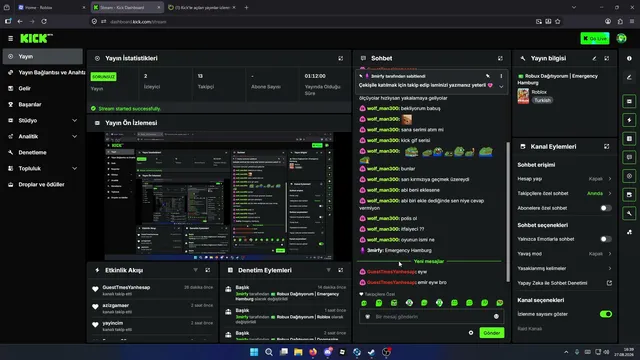
Task: Send message with Gönder button
Action: 491,333
